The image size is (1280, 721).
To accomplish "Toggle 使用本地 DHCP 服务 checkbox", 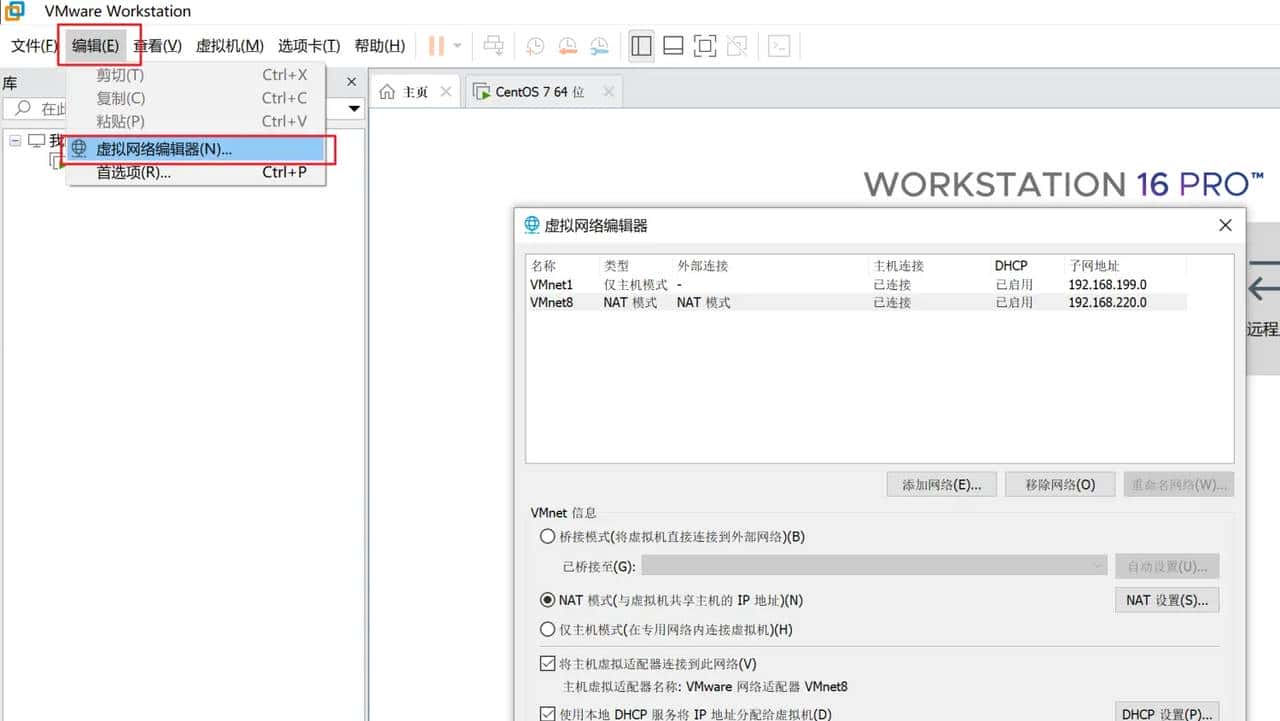I will coord(547,714).
